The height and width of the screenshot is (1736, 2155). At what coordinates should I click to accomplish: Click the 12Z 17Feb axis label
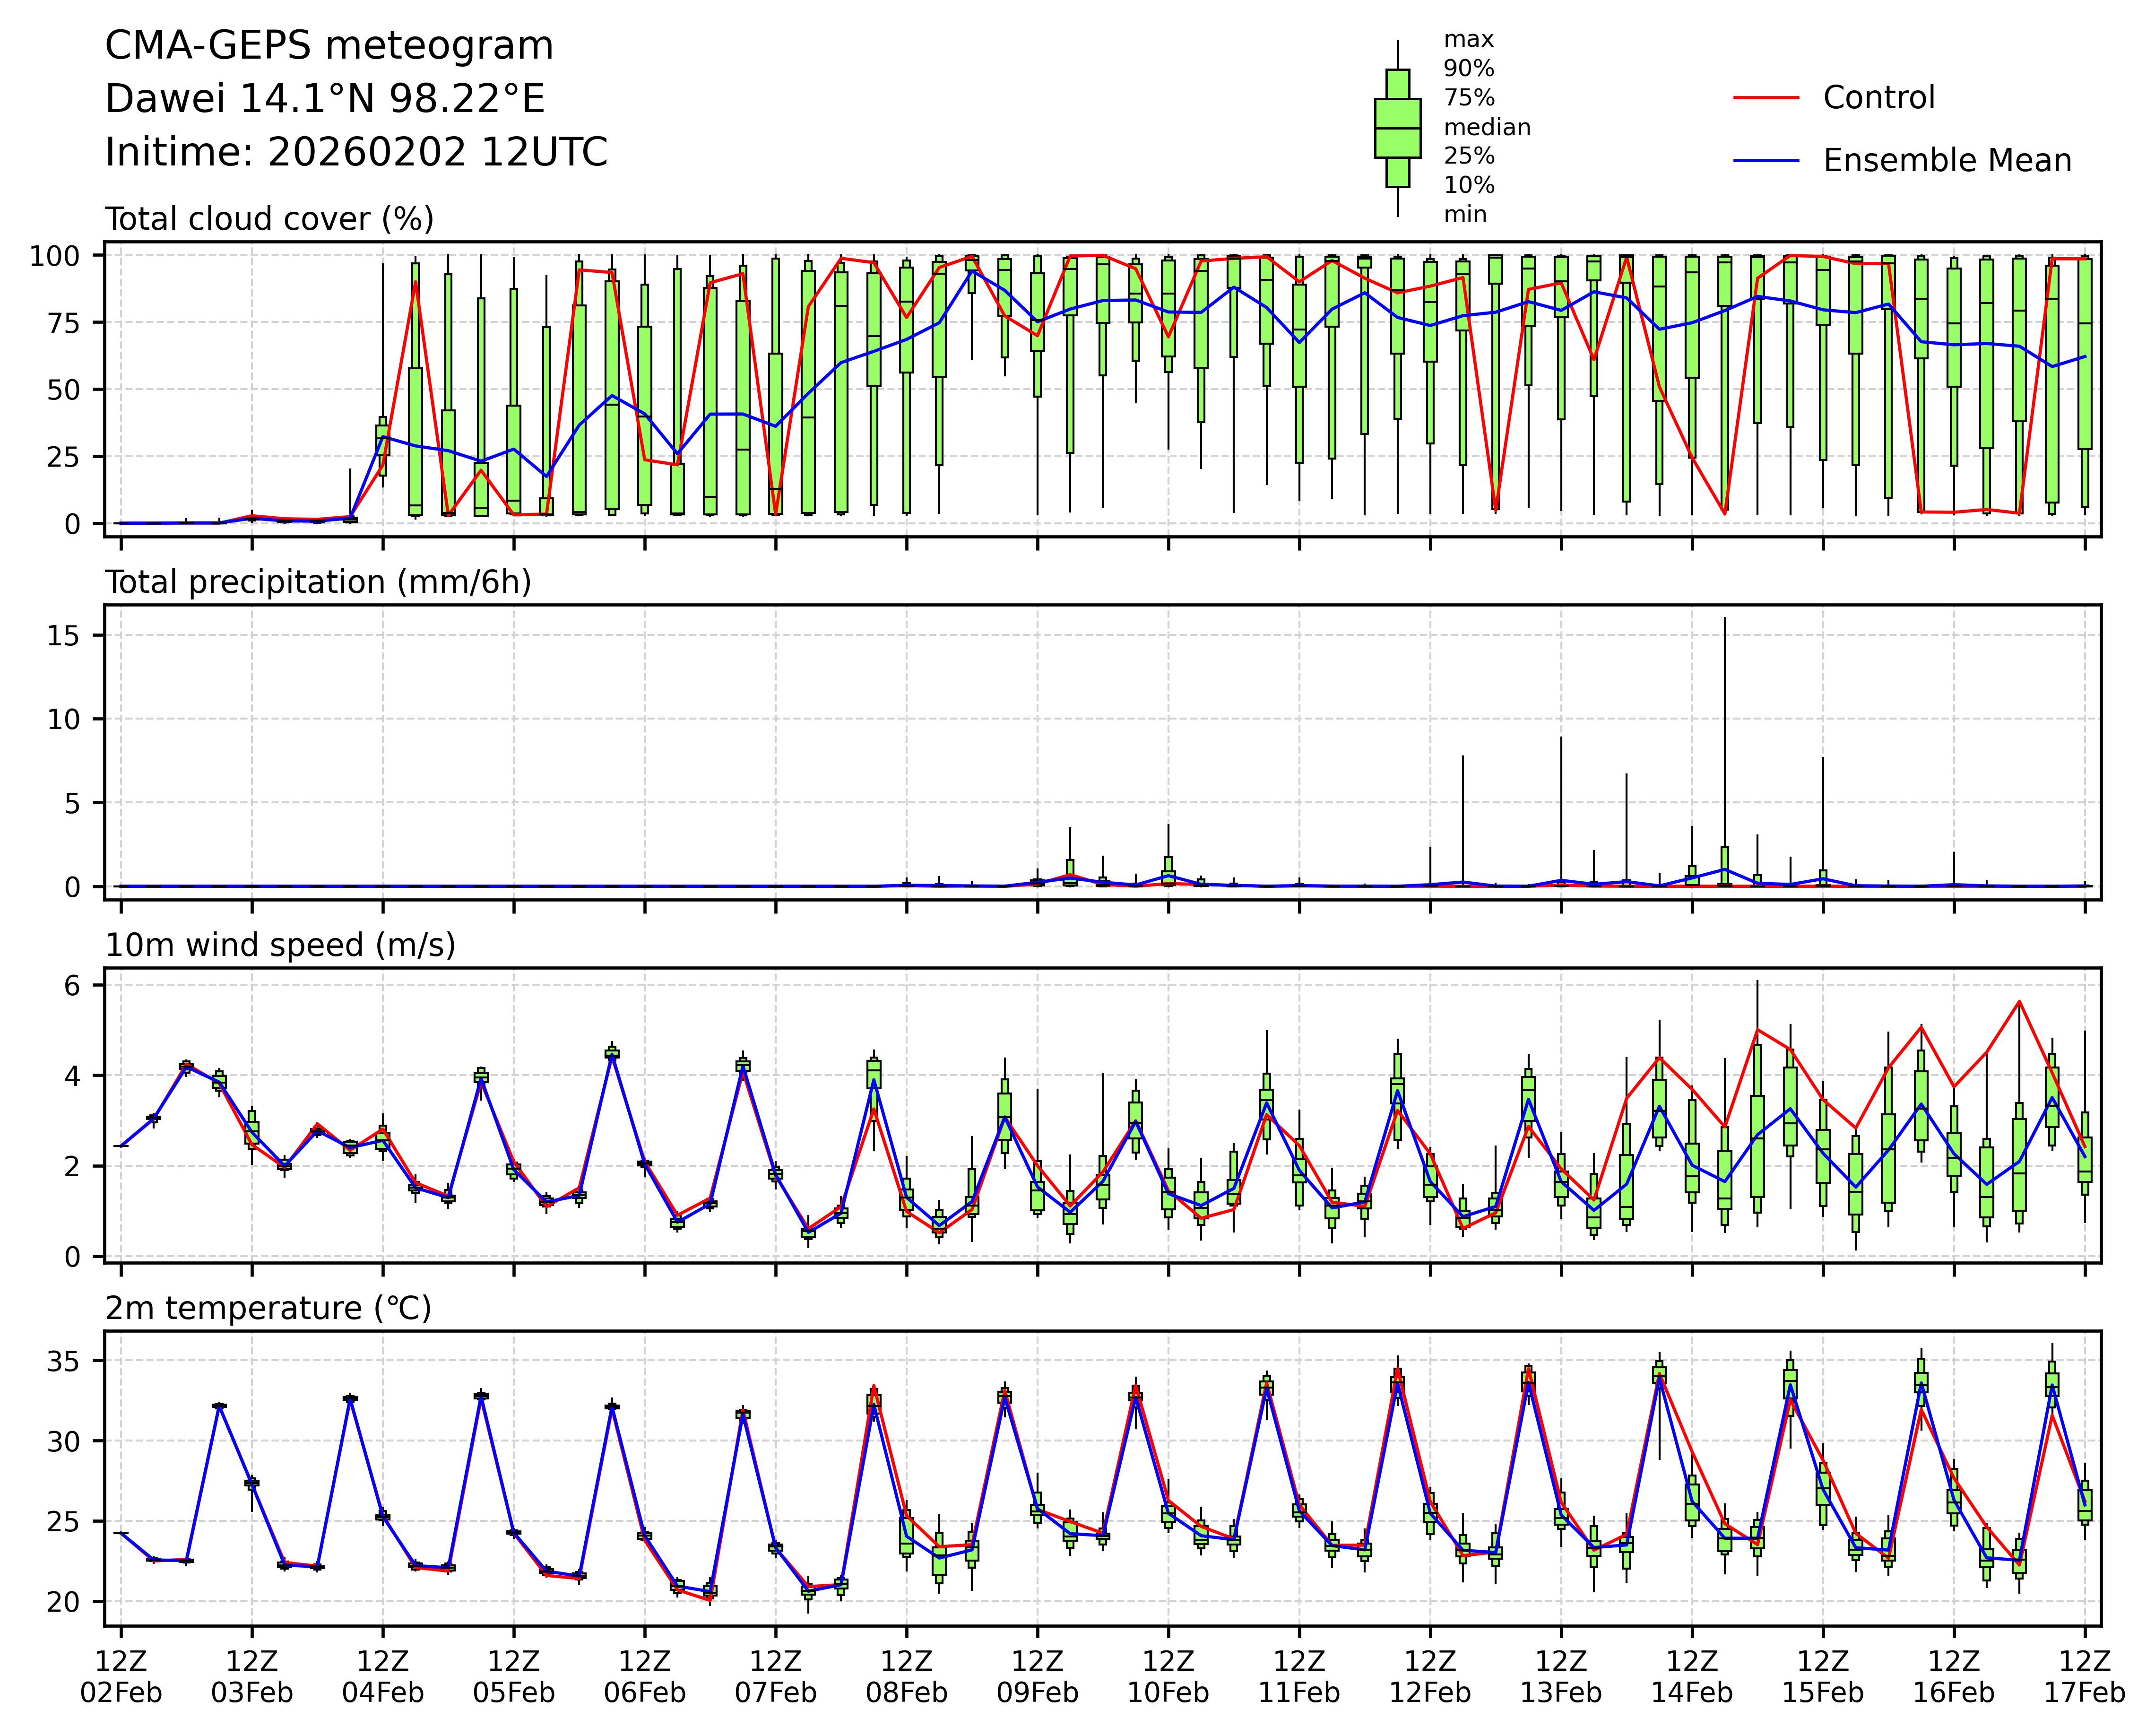pyautogui.click(x=2084, y=1677)
